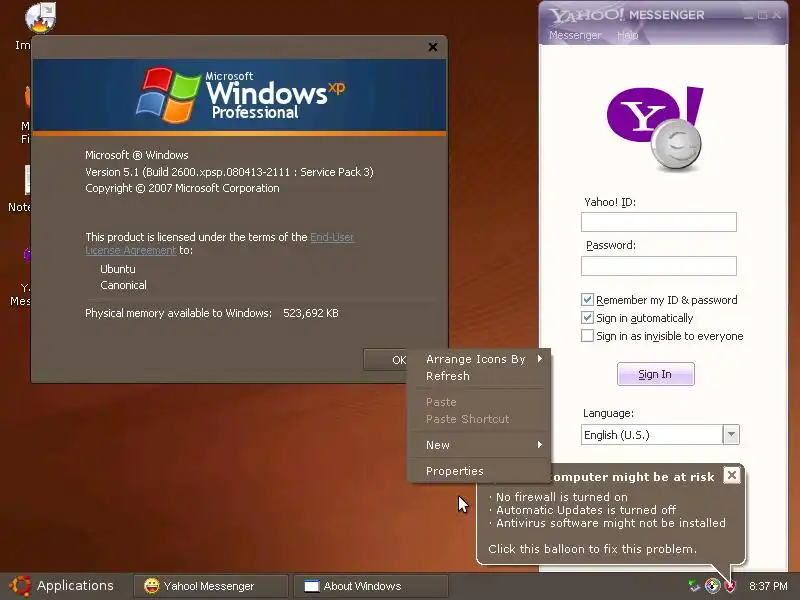Open the Applications start menu
Image resolution: width=800 pixels, height=600 pixels.
click(62, 586)
